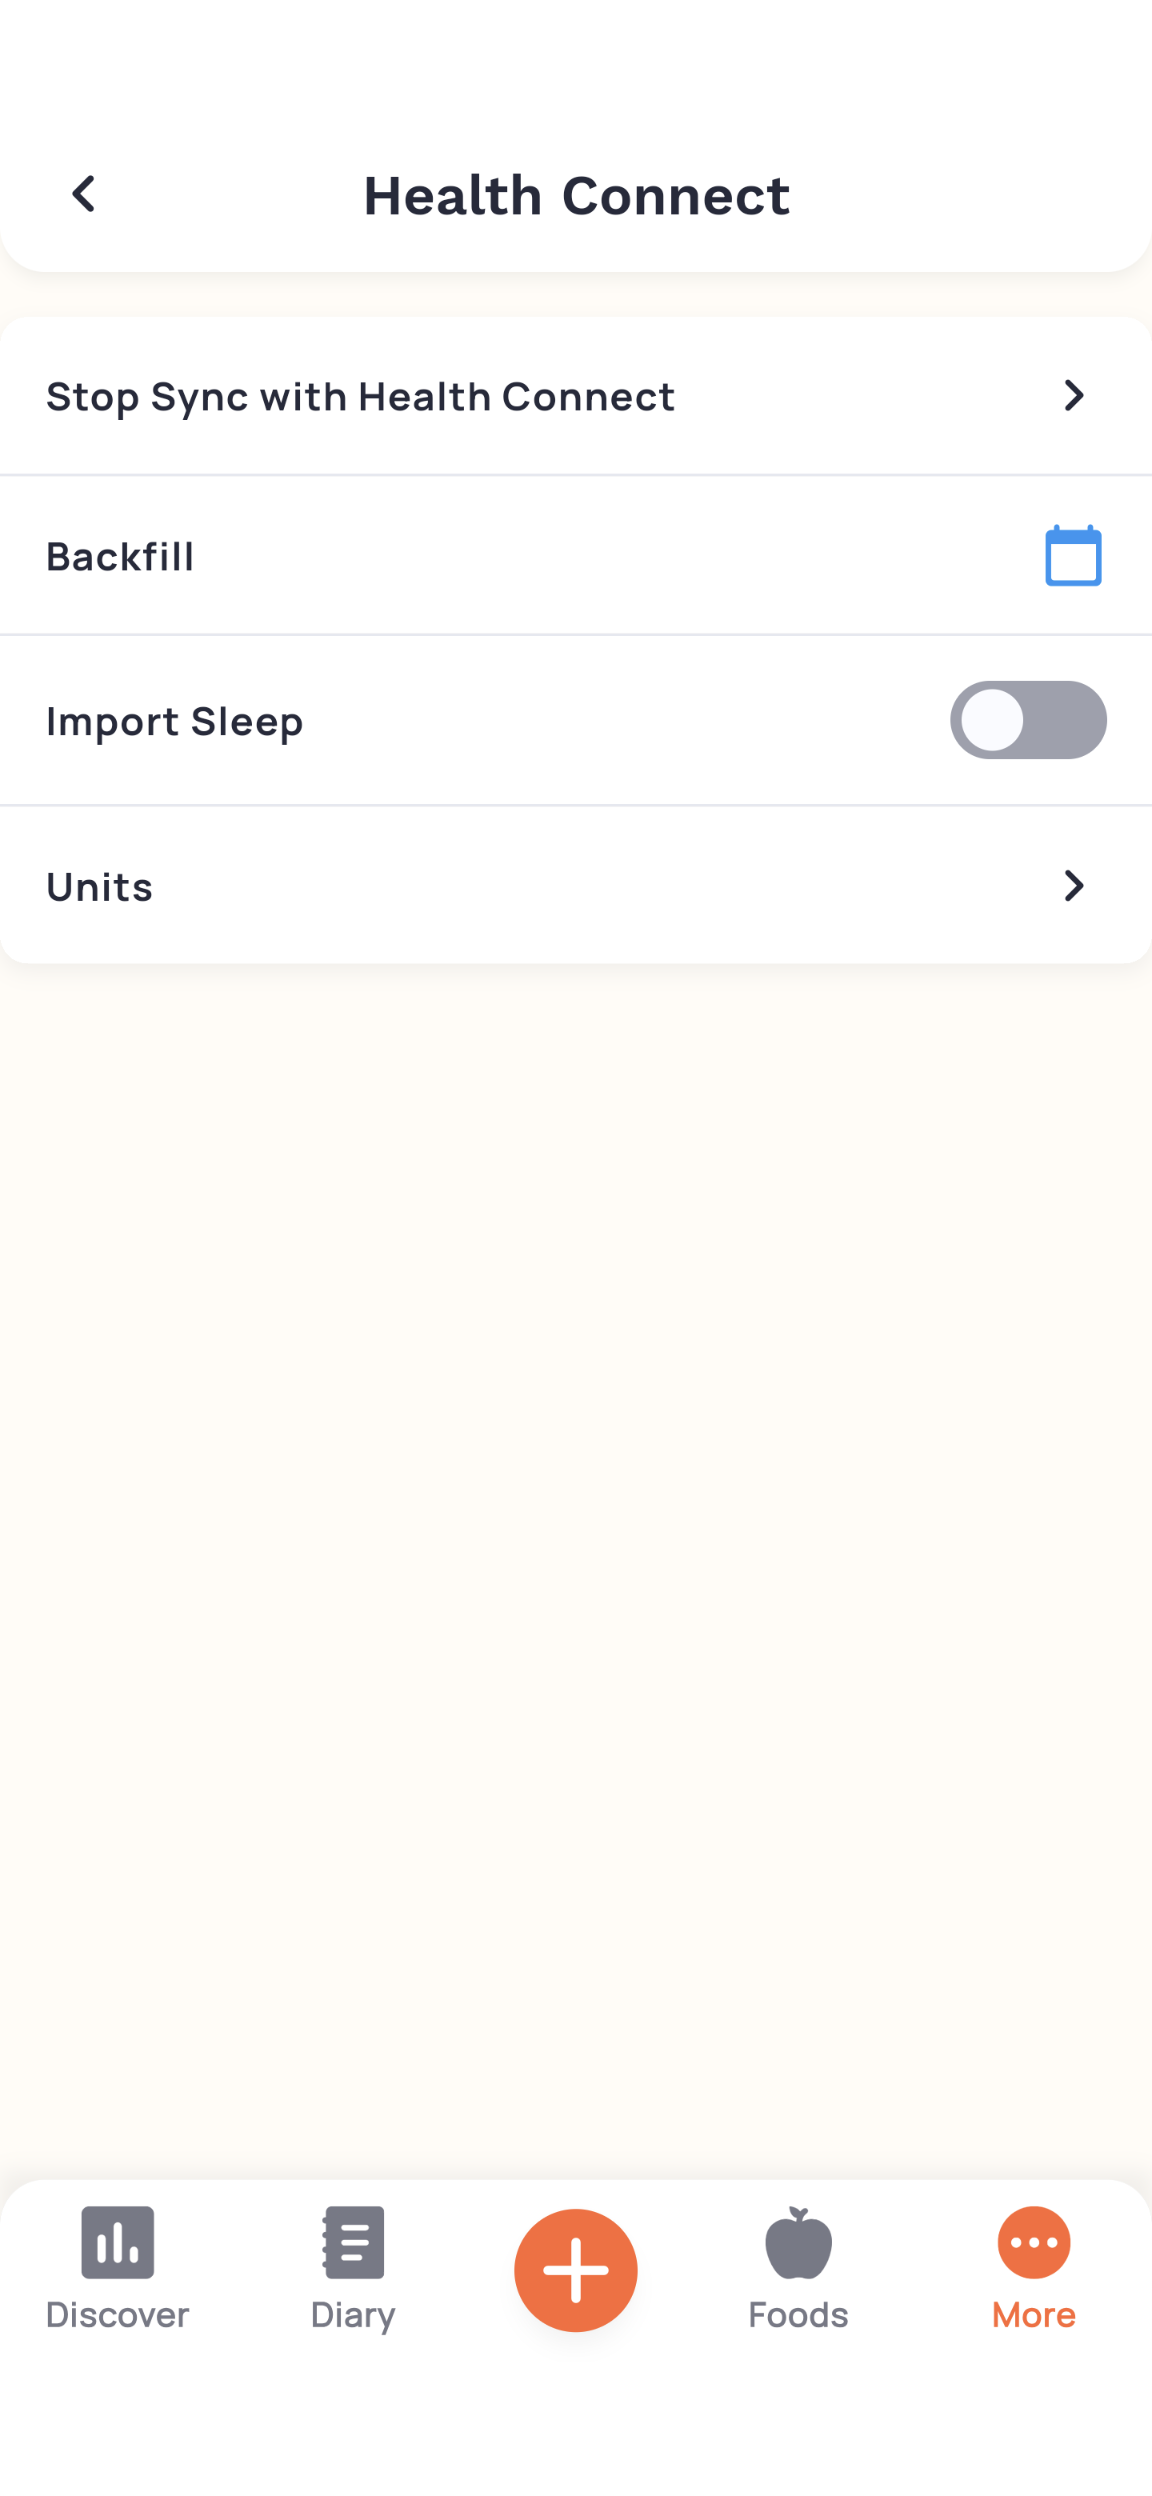The height and width of the screenshot is (2496, 1152).
Task: Tap the Backfill label
Action: pos(120,556)
